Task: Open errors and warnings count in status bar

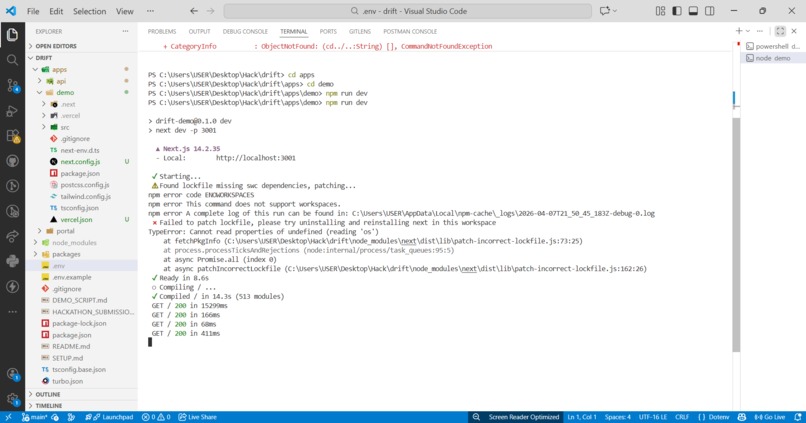Action: 156,417
